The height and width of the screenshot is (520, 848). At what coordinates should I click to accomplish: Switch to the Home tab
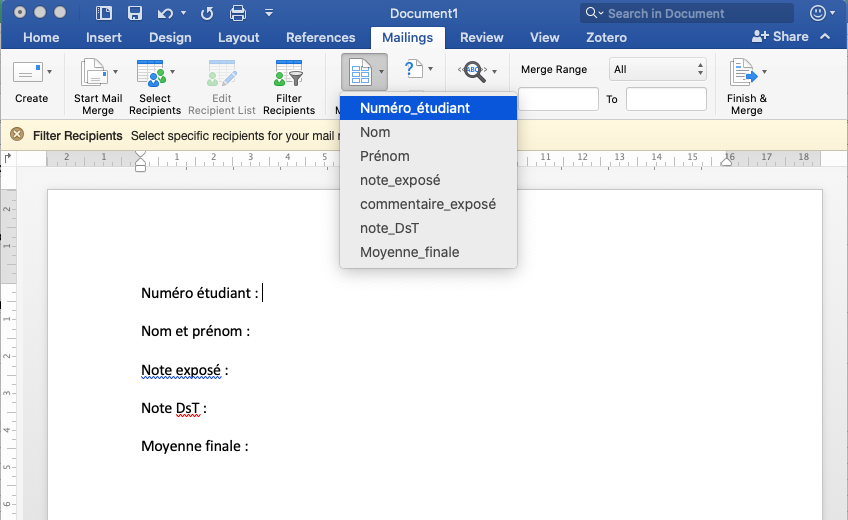tap(41, 37)
